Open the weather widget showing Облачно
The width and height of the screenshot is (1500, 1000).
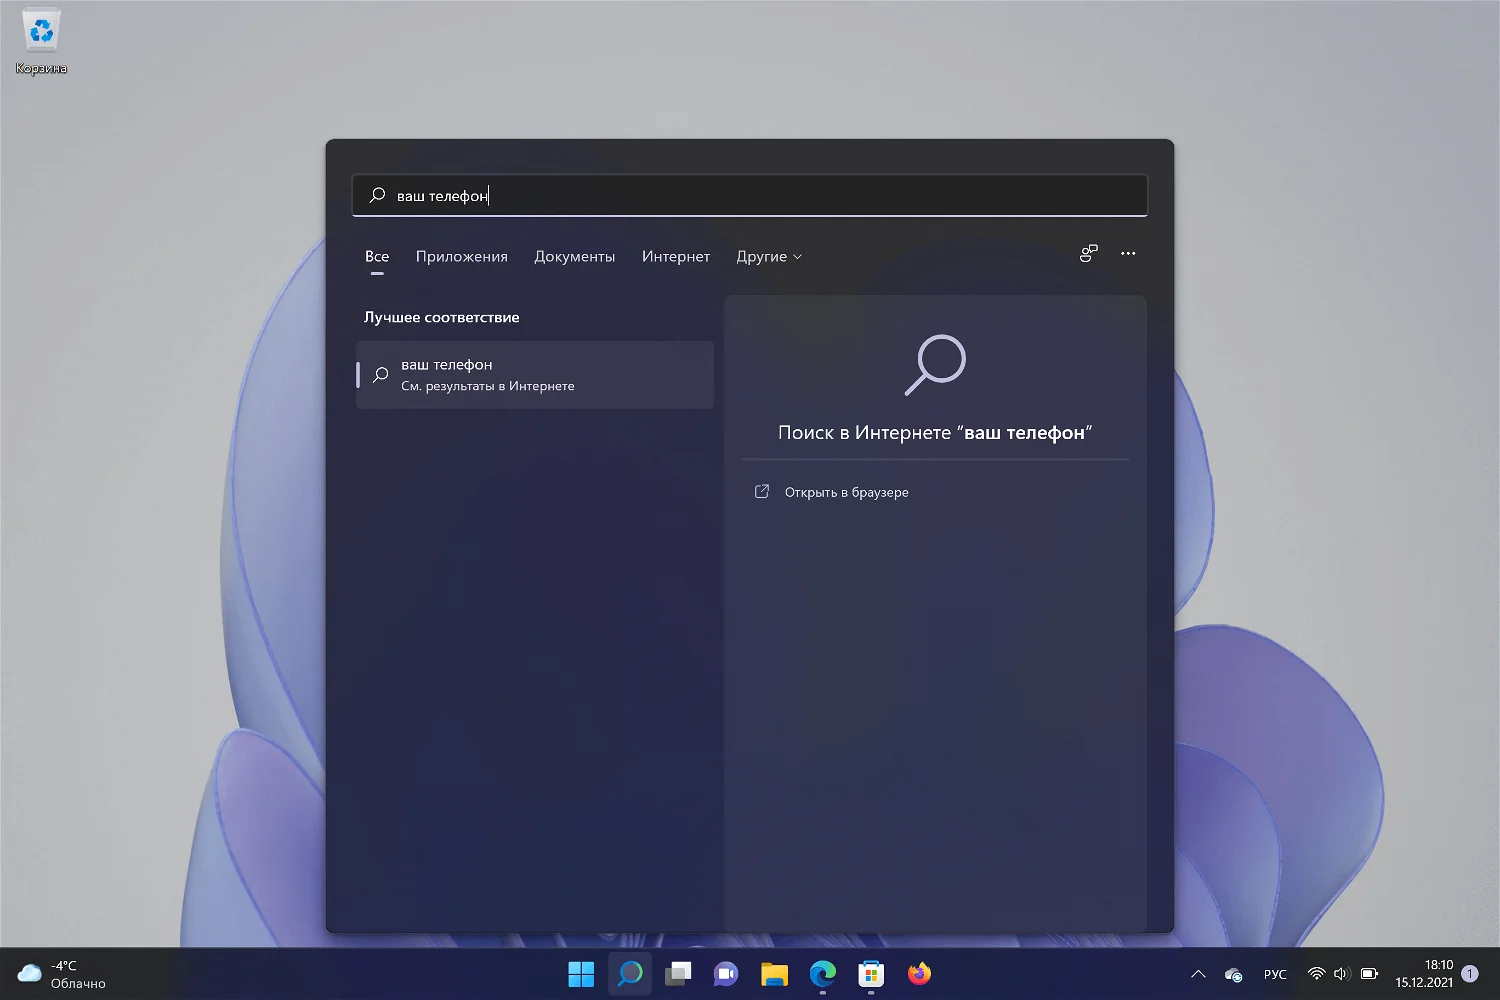pyautogui.click(x=62, y=974)
